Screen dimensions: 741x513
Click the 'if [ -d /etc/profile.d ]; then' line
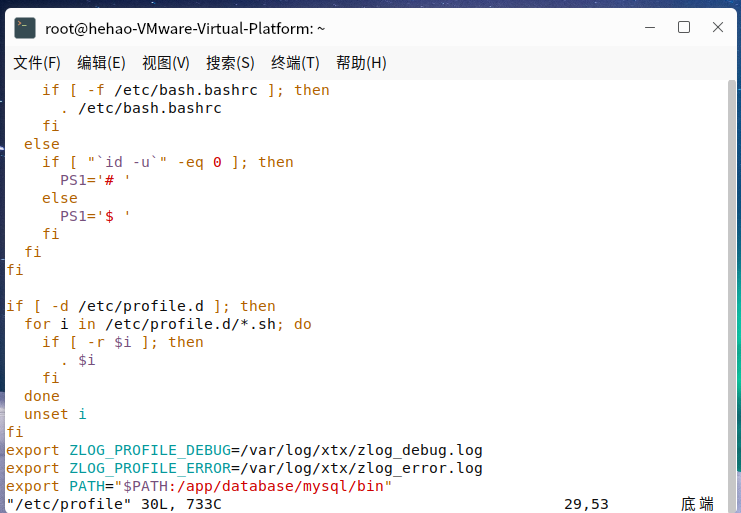[141, 306]
